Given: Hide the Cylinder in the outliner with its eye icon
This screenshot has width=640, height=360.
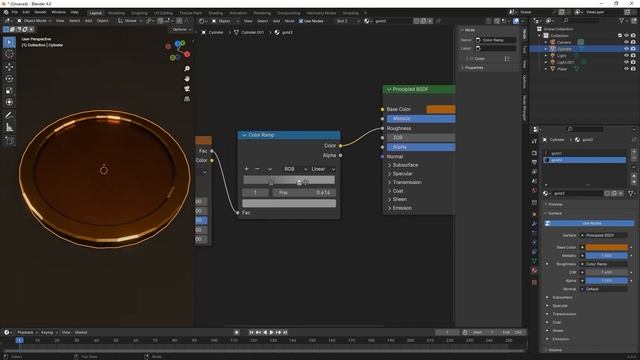Looking at the screenshot, I should pyautogui.click(x=627, y=49).
